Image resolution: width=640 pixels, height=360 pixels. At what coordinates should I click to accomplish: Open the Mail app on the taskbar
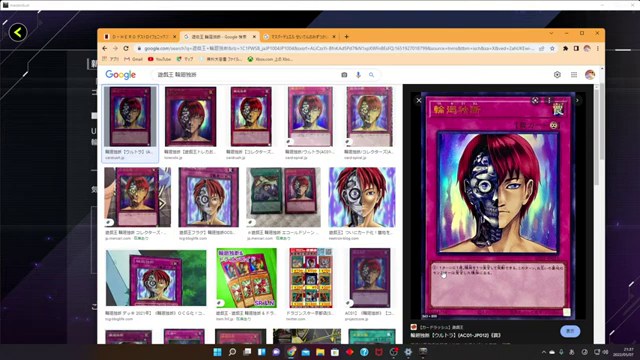pos(305,352)
